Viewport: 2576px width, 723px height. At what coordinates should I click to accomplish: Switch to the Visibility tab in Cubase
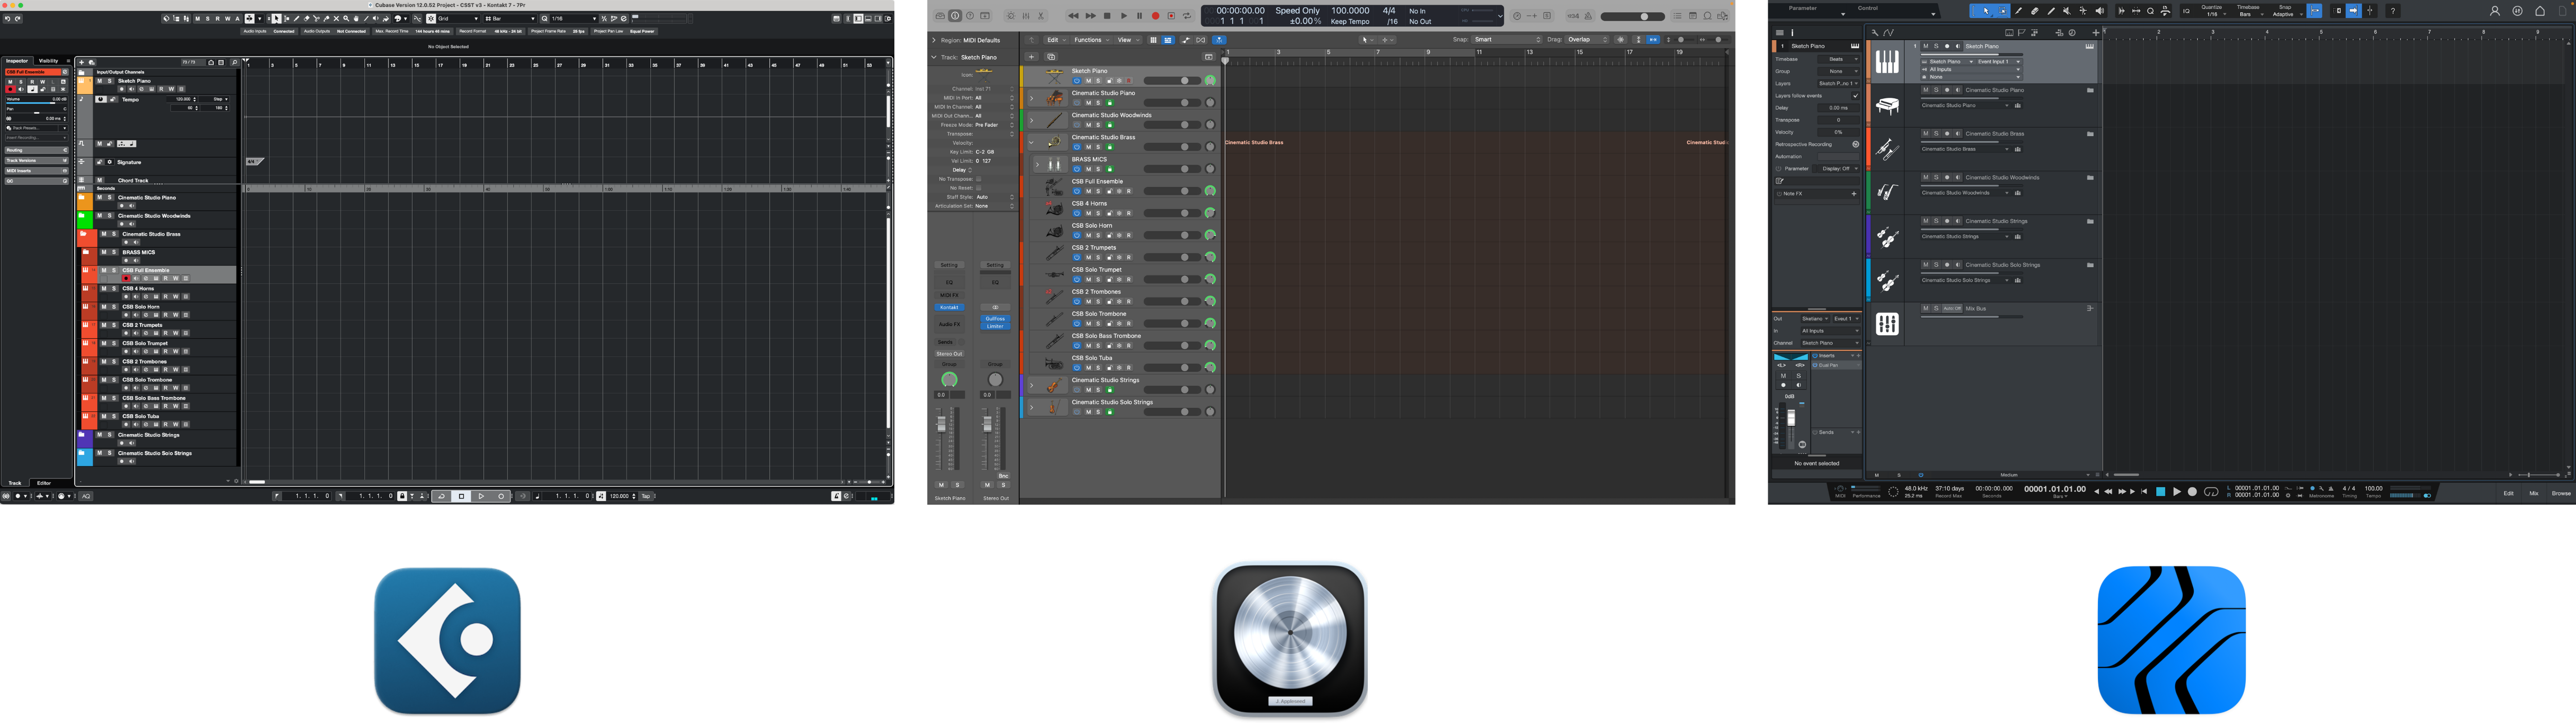(x=48, y=61)
